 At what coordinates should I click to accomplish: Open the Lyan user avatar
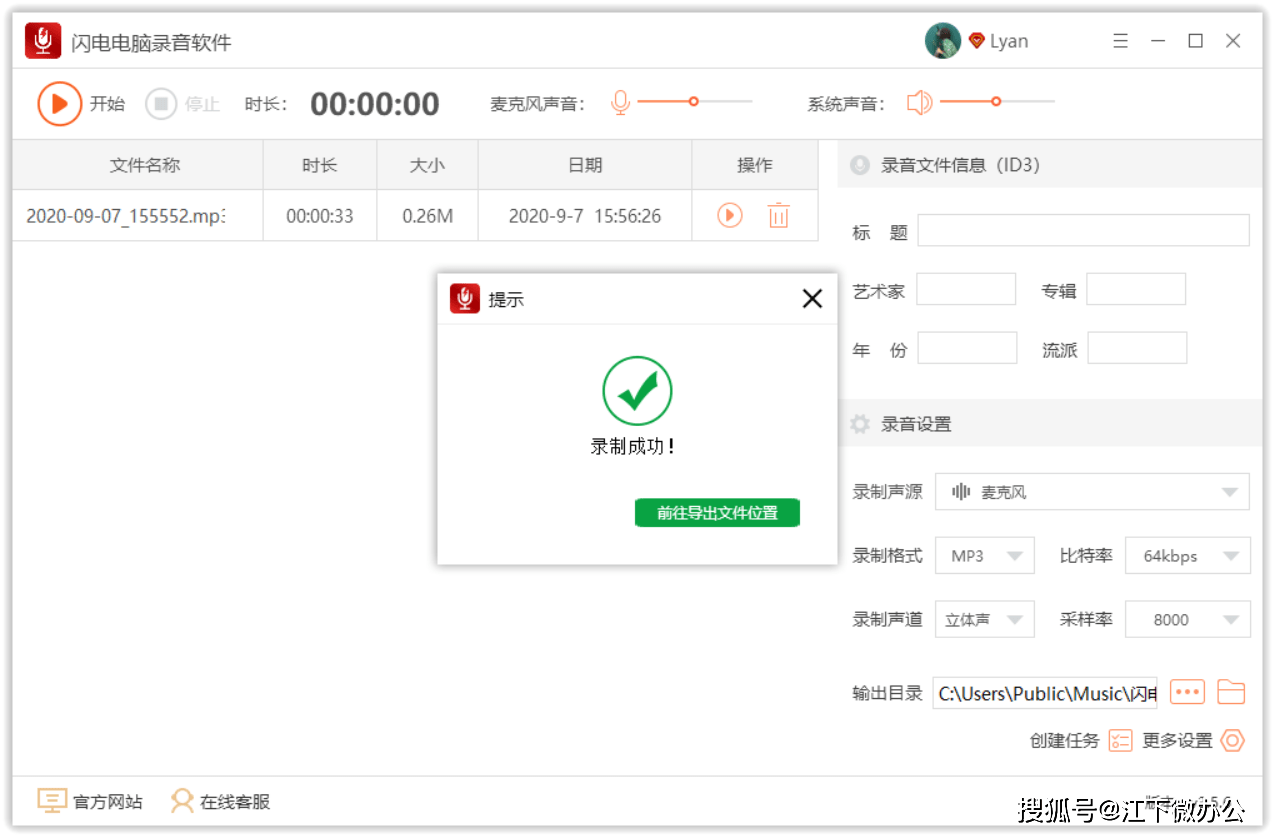[943, 41]
